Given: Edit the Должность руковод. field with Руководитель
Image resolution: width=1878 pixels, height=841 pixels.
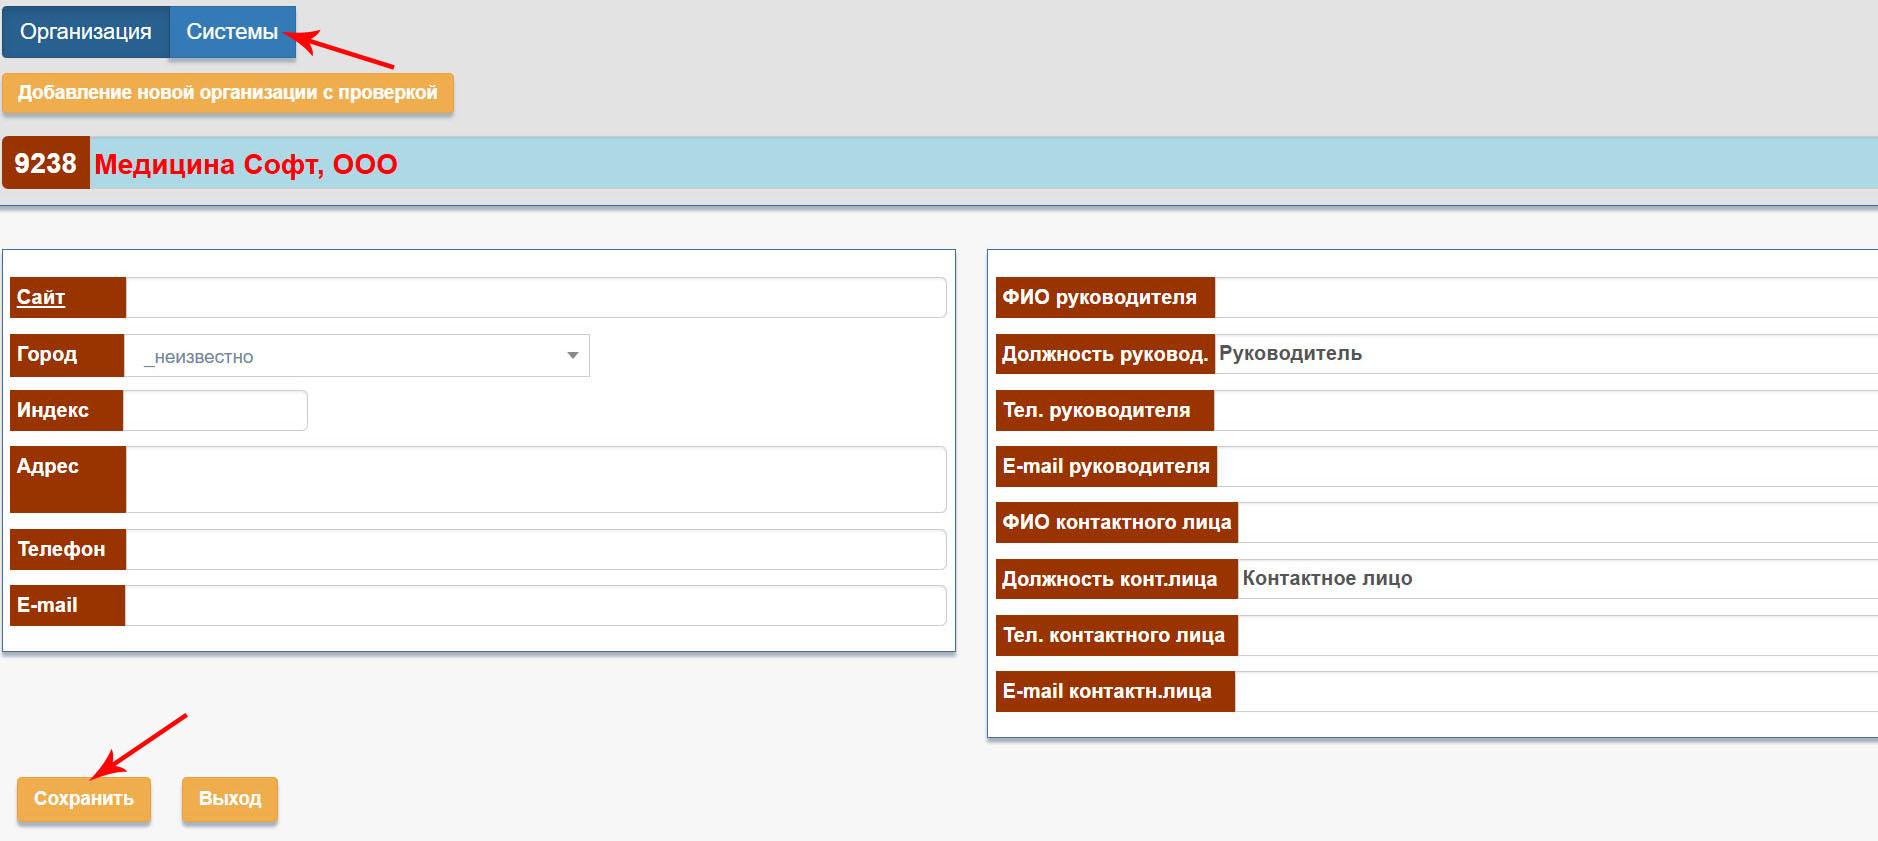Looking at the screenshot, I should [x=1546, y=354].
